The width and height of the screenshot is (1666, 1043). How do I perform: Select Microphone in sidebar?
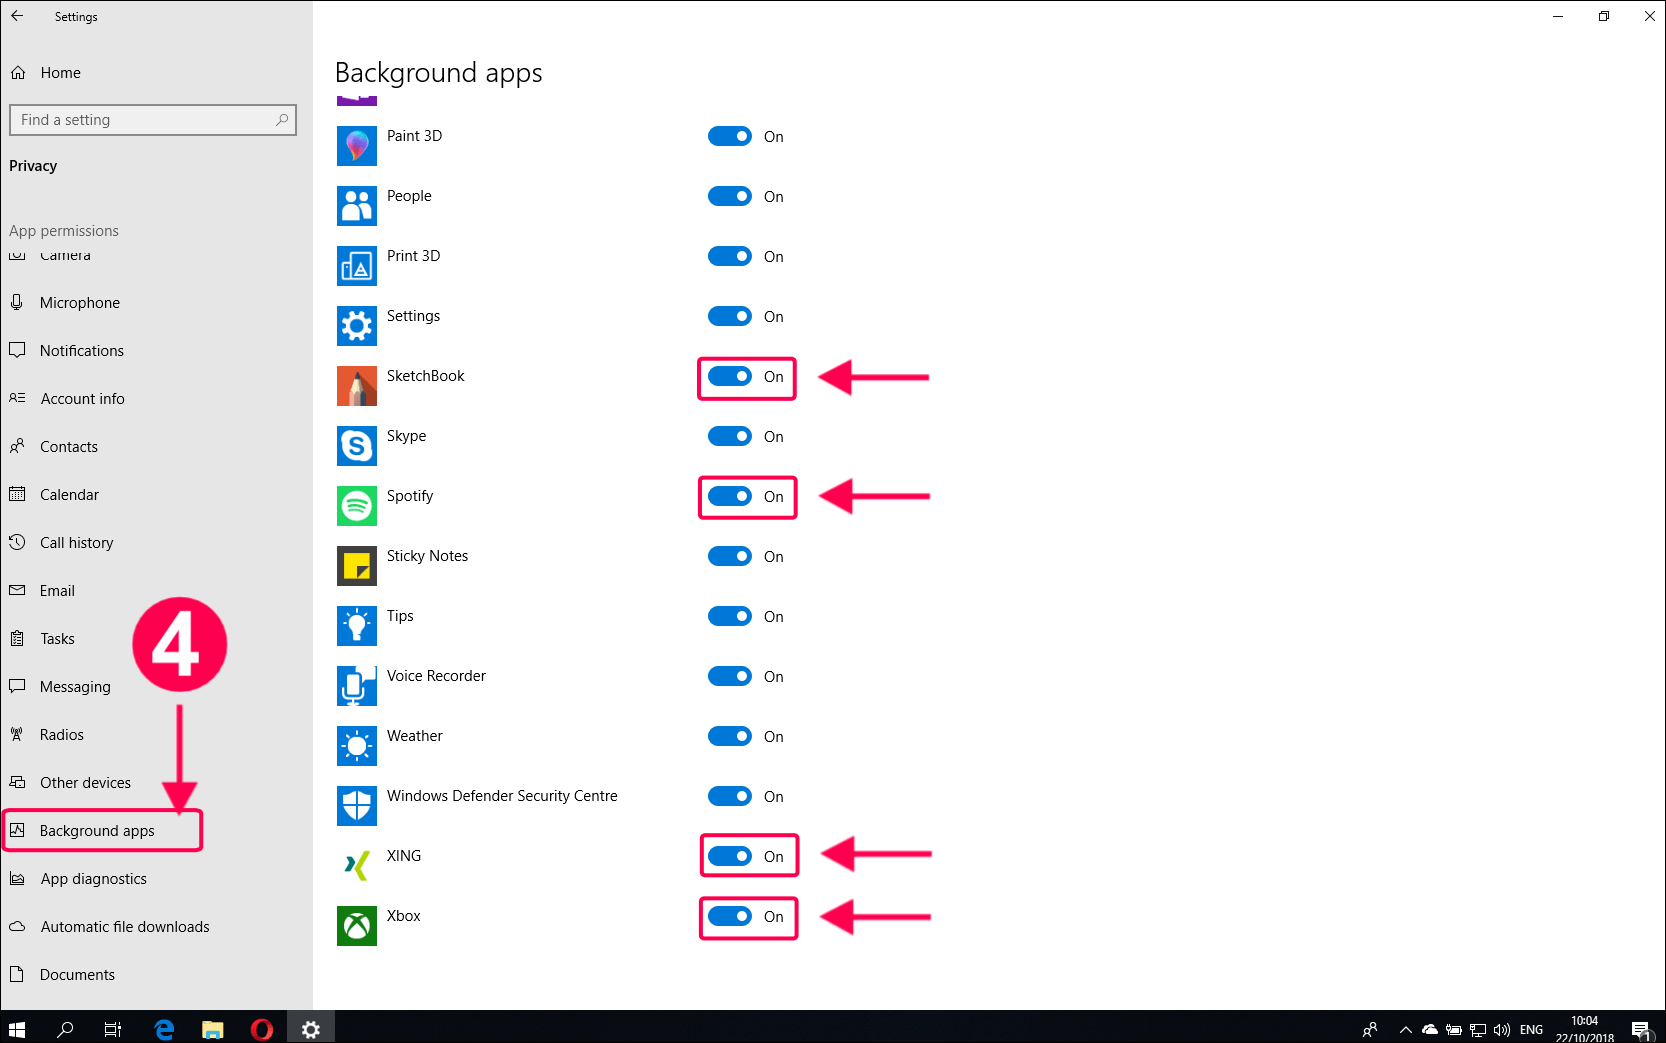pyautogui.click(x=156, y=303)
